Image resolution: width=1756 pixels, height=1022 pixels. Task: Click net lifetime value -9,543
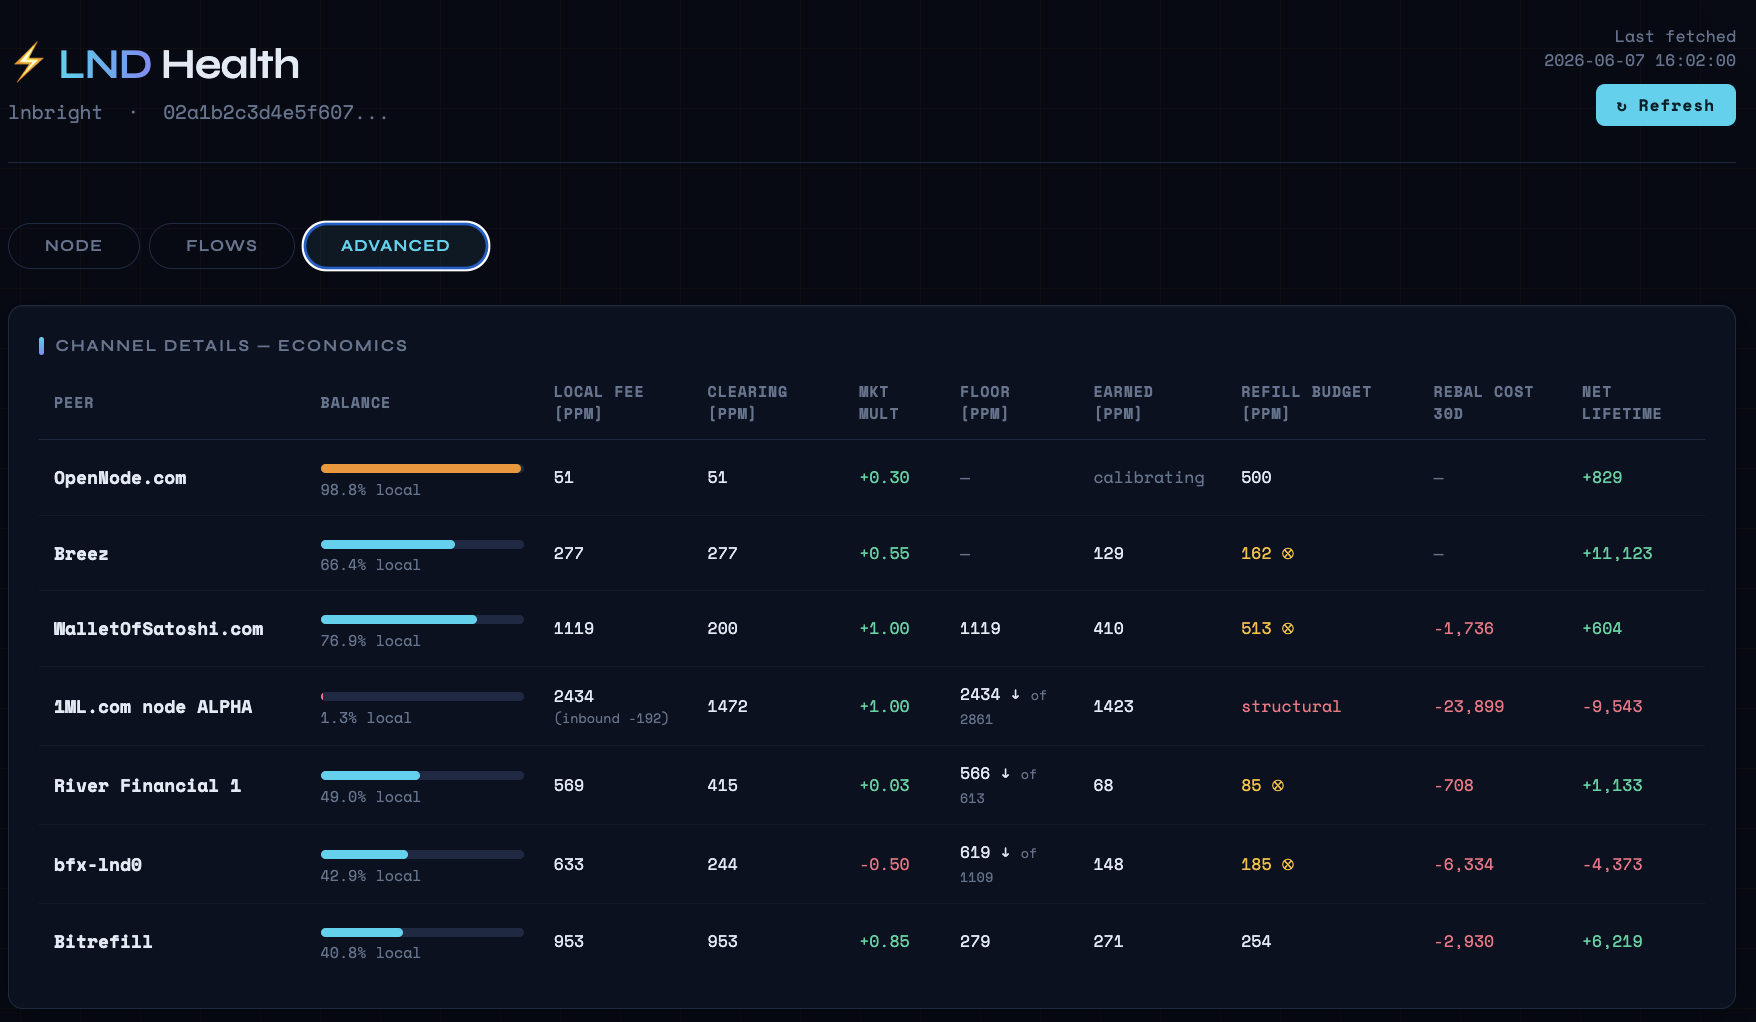(1612, 707)
